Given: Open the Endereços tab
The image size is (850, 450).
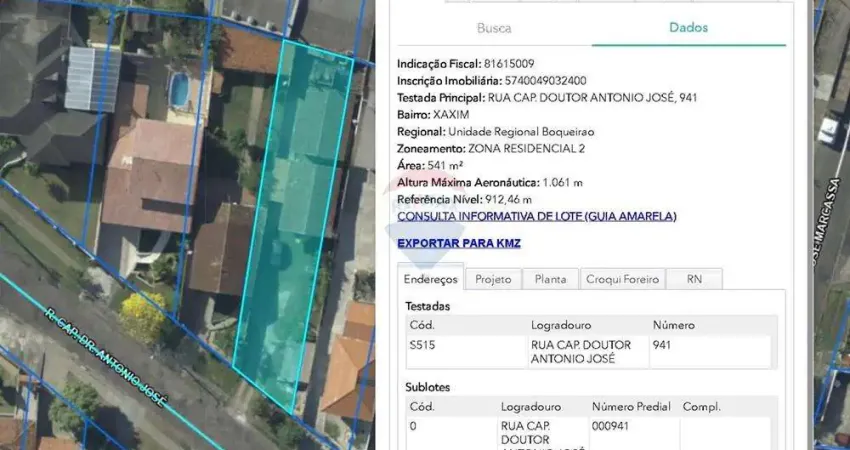Looking at the screenshot, I should coord(431,280).
